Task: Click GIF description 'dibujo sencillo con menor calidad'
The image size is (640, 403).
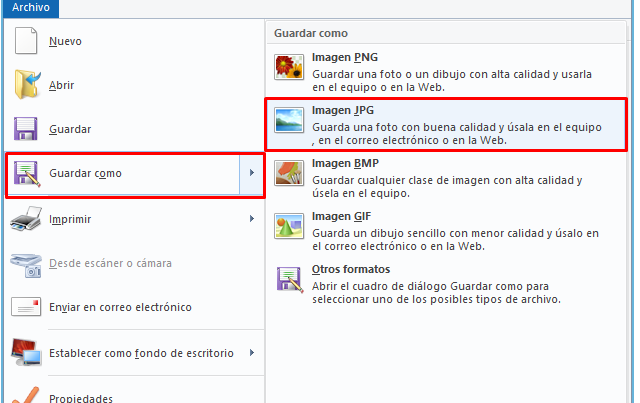Action: pos(455,240)
